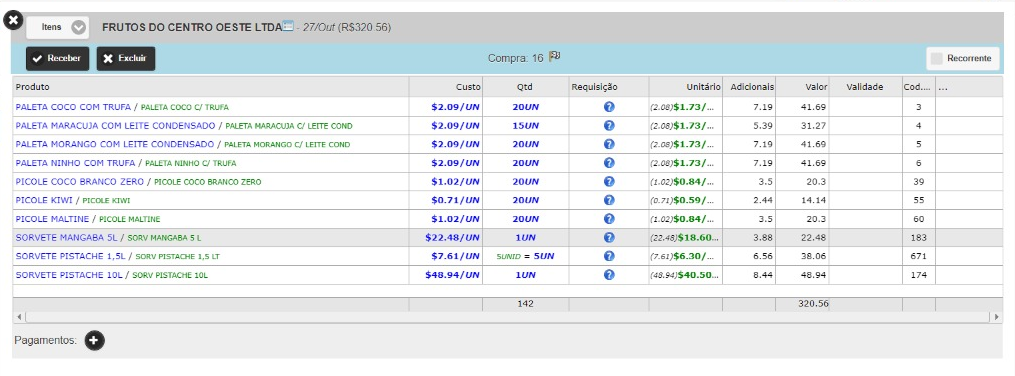Click the 38.06 value for PISTACHE 1,5L
The height and width of the screenshot is (376, 1015).
[813, 256]
